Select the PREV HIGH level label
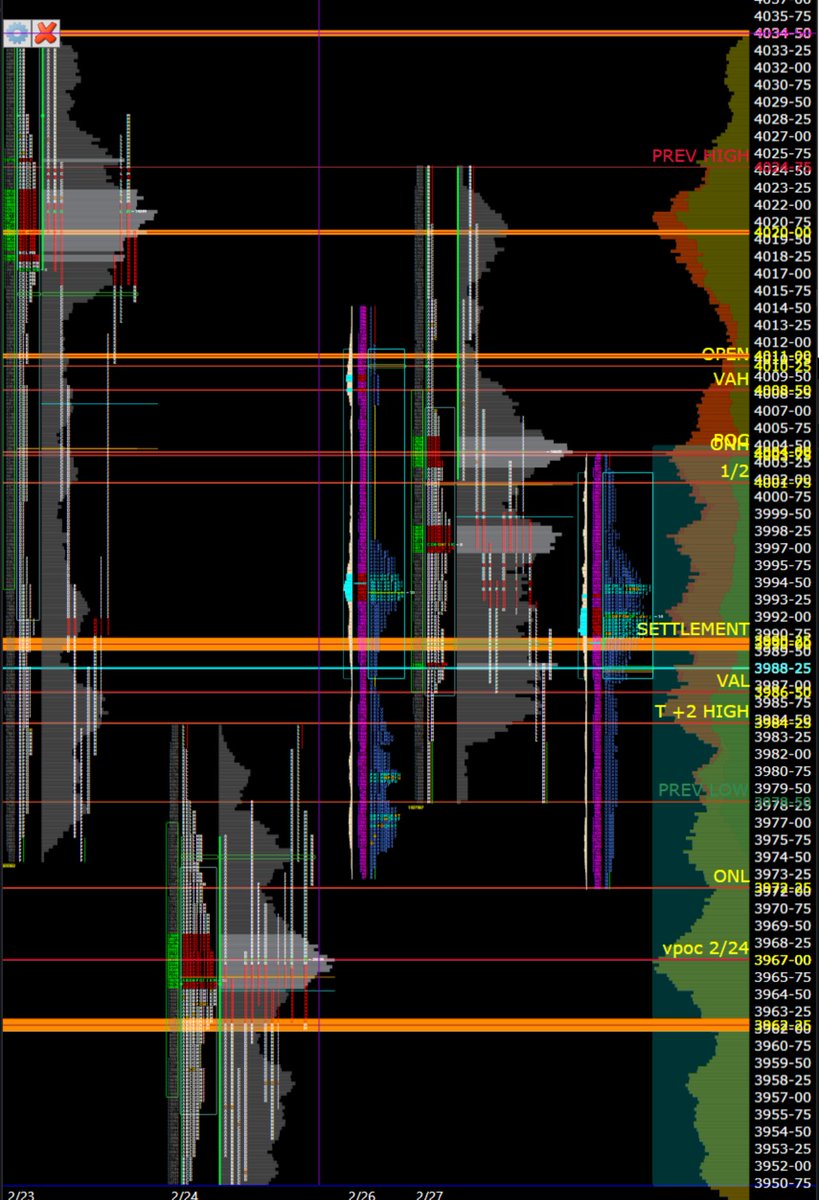The width and height of the screenshot is (819, 1200). 700,156
